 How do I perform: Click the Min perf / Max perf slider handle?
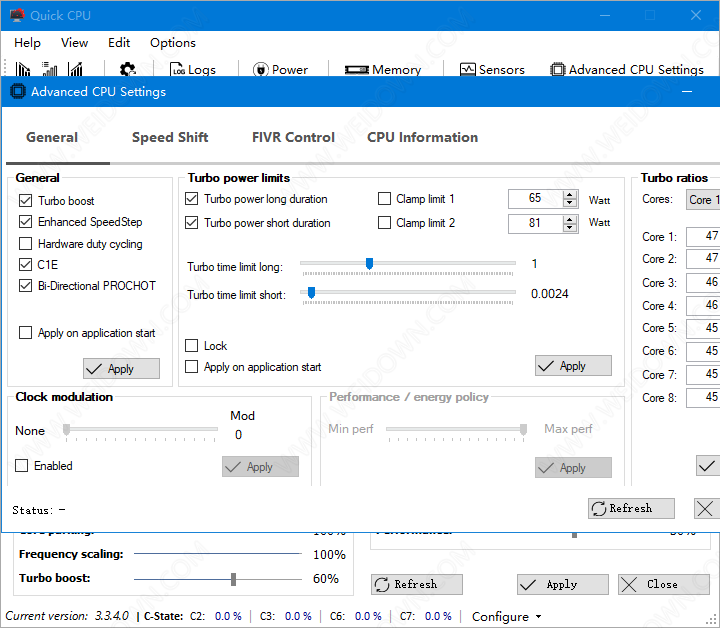coord(523,429)
